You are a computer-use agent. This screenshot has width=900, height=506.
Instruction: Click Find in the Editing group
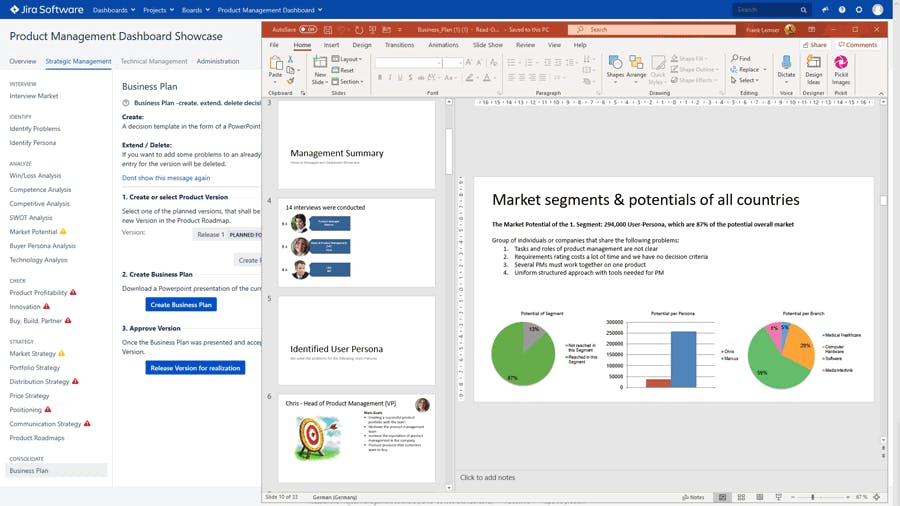741,59
